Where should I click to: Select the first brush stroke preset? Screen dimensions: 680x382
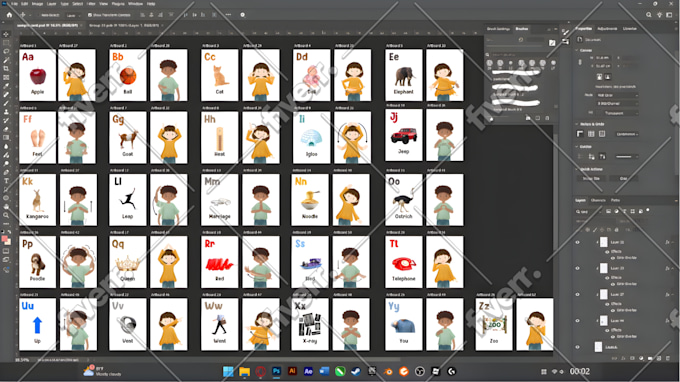pos(516,73)
